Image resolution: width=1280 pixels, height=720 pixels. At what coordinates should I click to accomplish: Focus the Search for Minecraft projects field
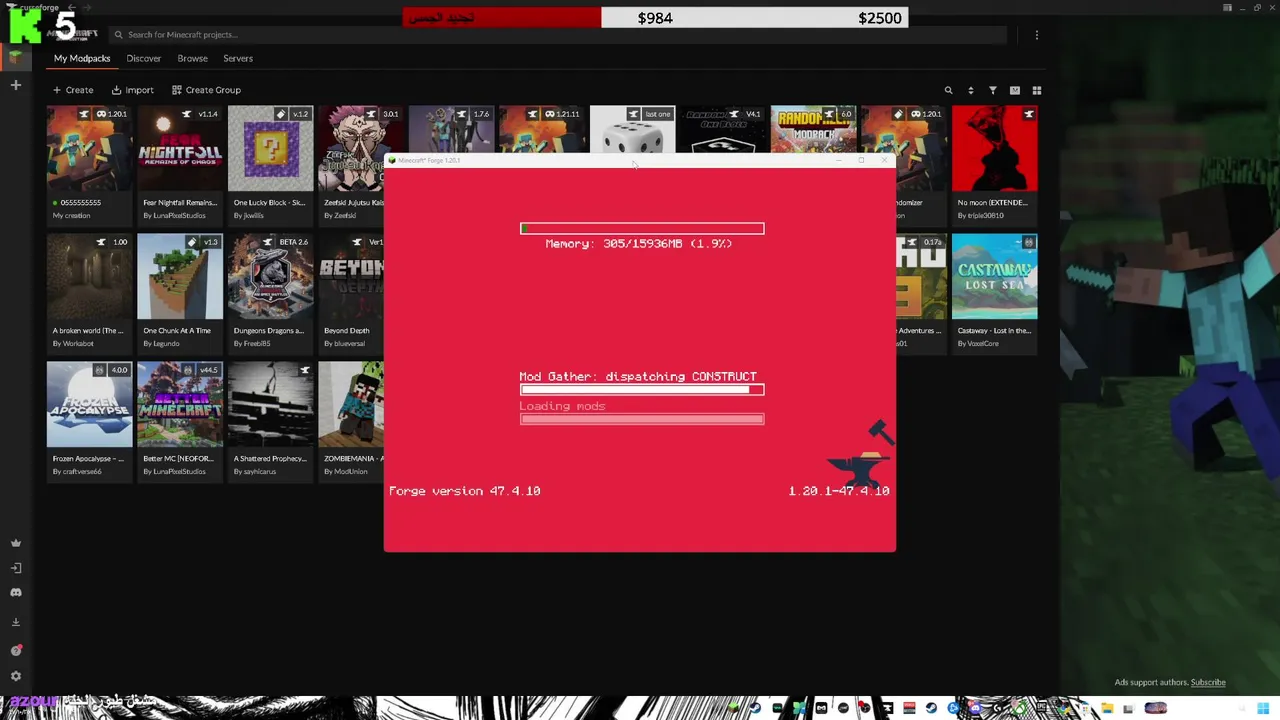556,34
